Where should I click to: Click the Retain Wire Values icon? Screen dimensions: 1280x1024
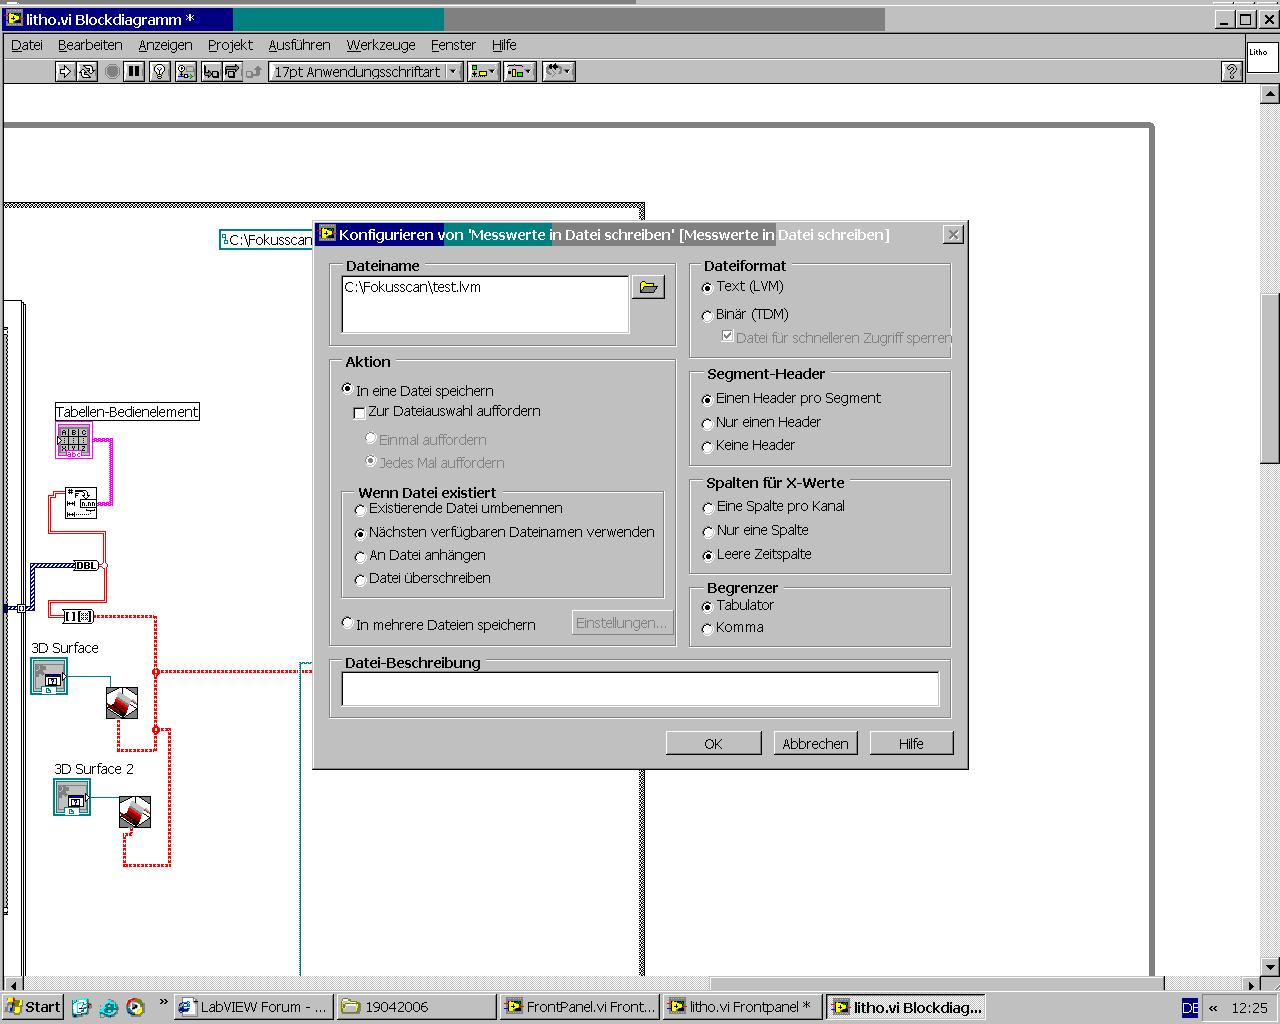pyautogui.click(x=186, y=72)
